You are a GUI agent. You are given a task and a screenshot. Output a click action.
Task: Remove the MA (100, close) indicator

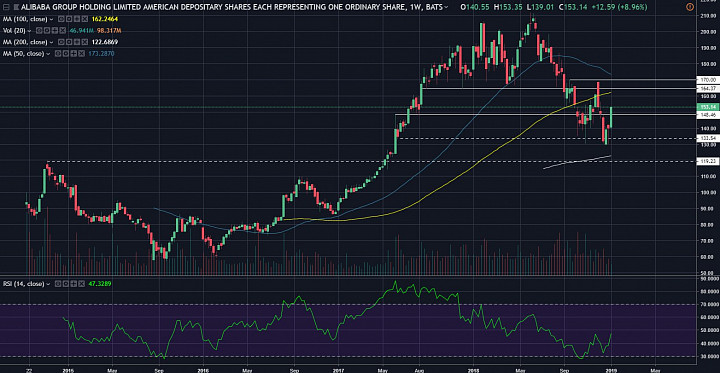tap(85, 19)
